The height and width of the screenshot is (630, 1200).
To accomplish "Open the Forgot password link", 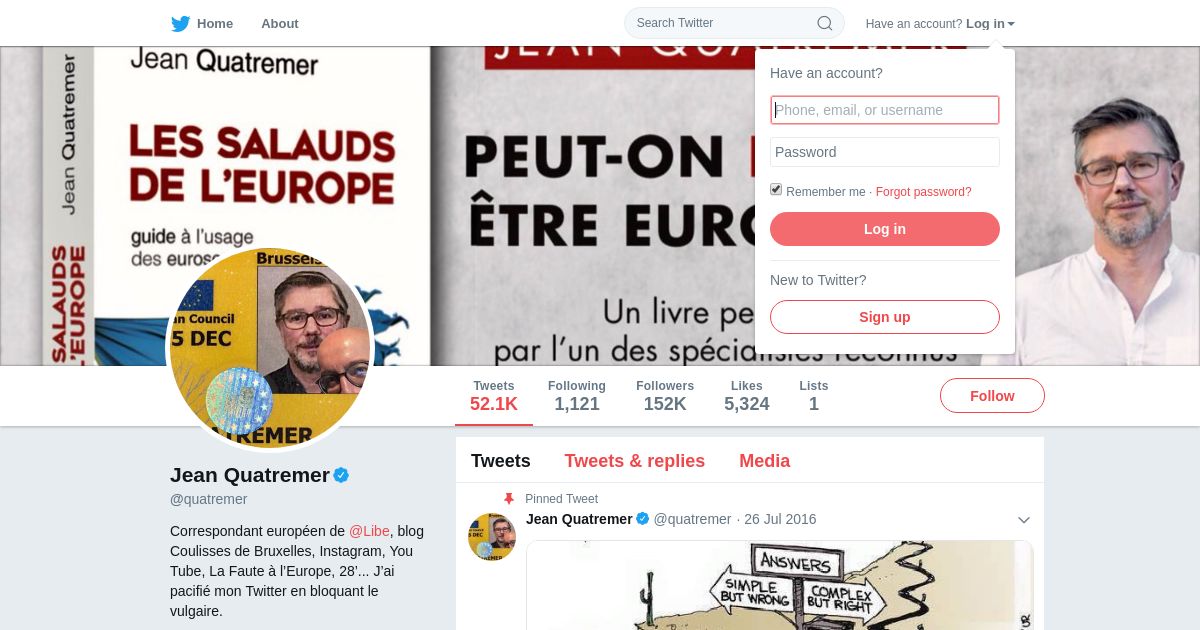I will 924,192.
